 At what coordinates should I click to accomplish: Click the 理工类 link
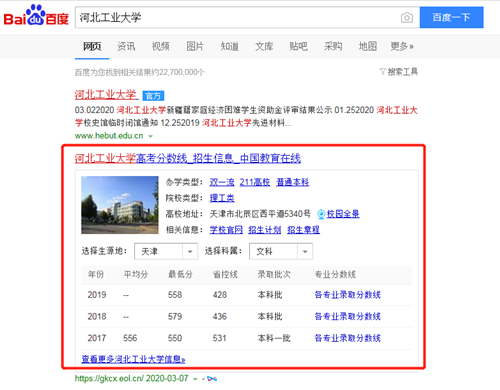coord(222,198)
